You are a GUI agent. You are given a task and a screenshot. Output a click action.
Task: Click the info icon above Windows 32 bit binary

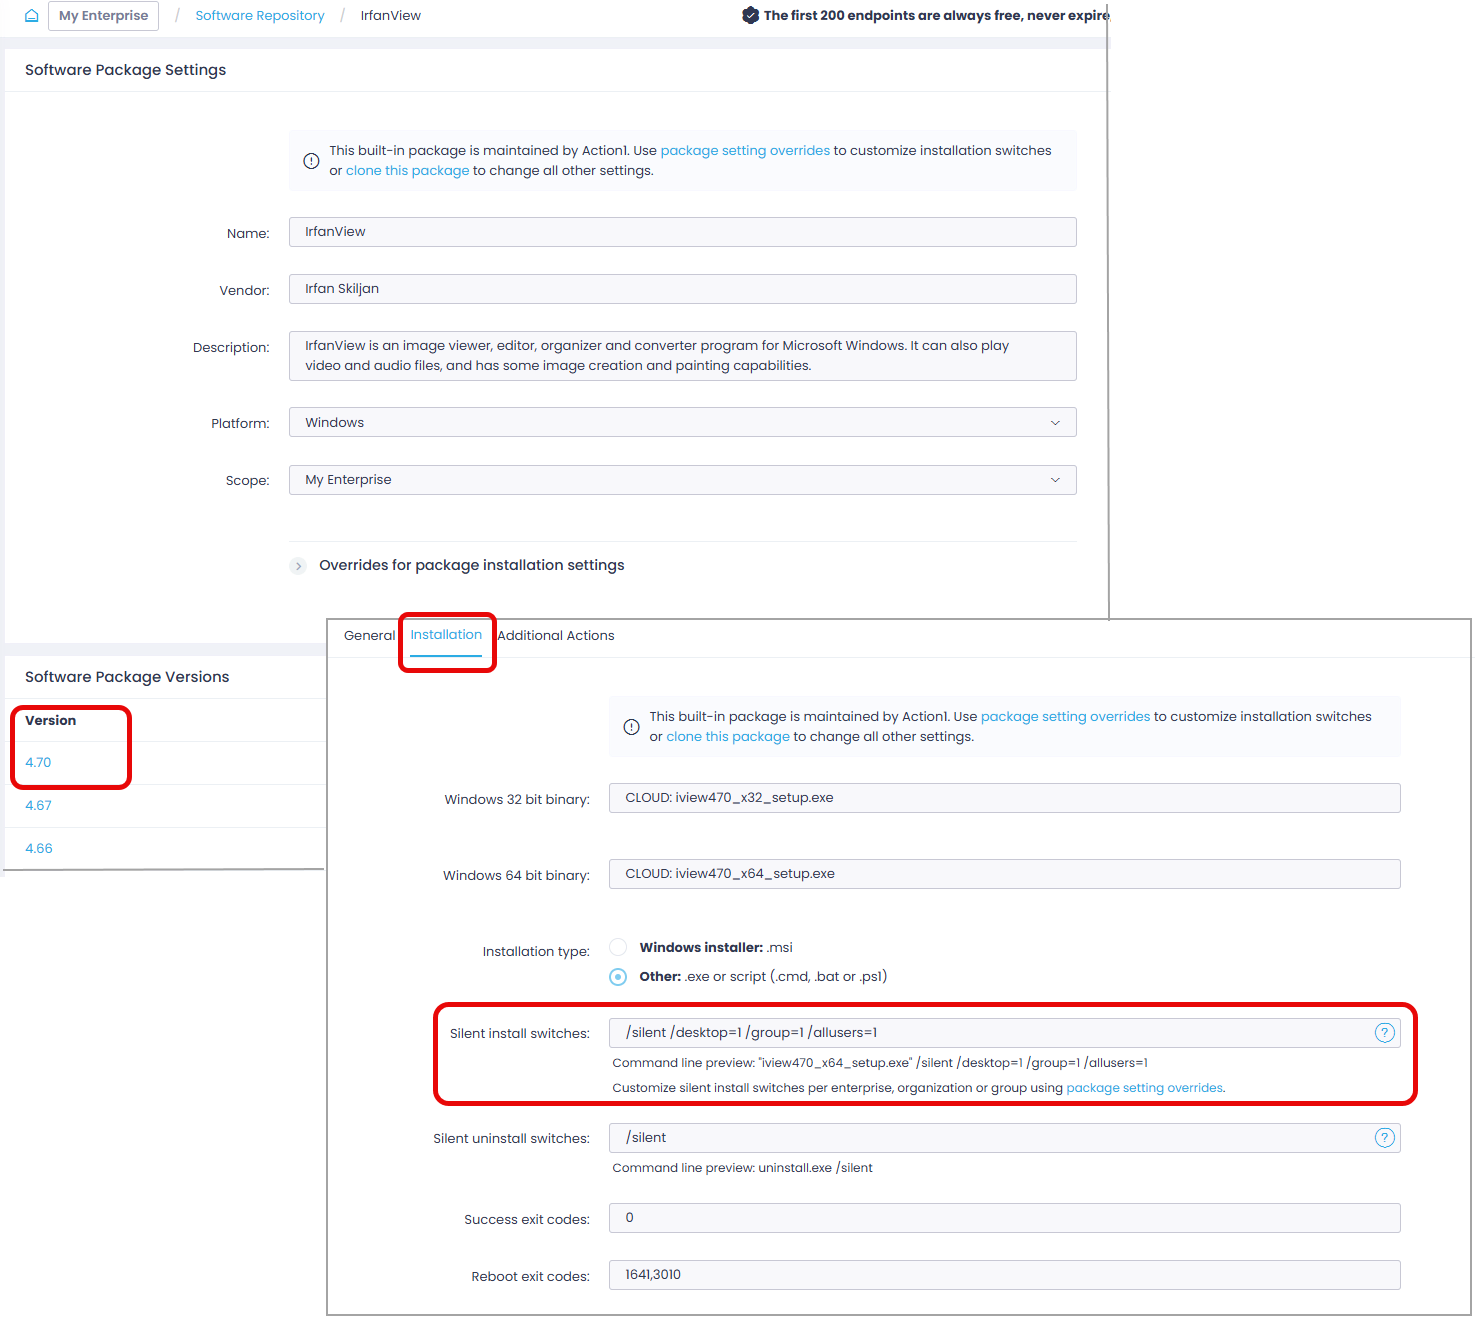click(x=631, y=727)
